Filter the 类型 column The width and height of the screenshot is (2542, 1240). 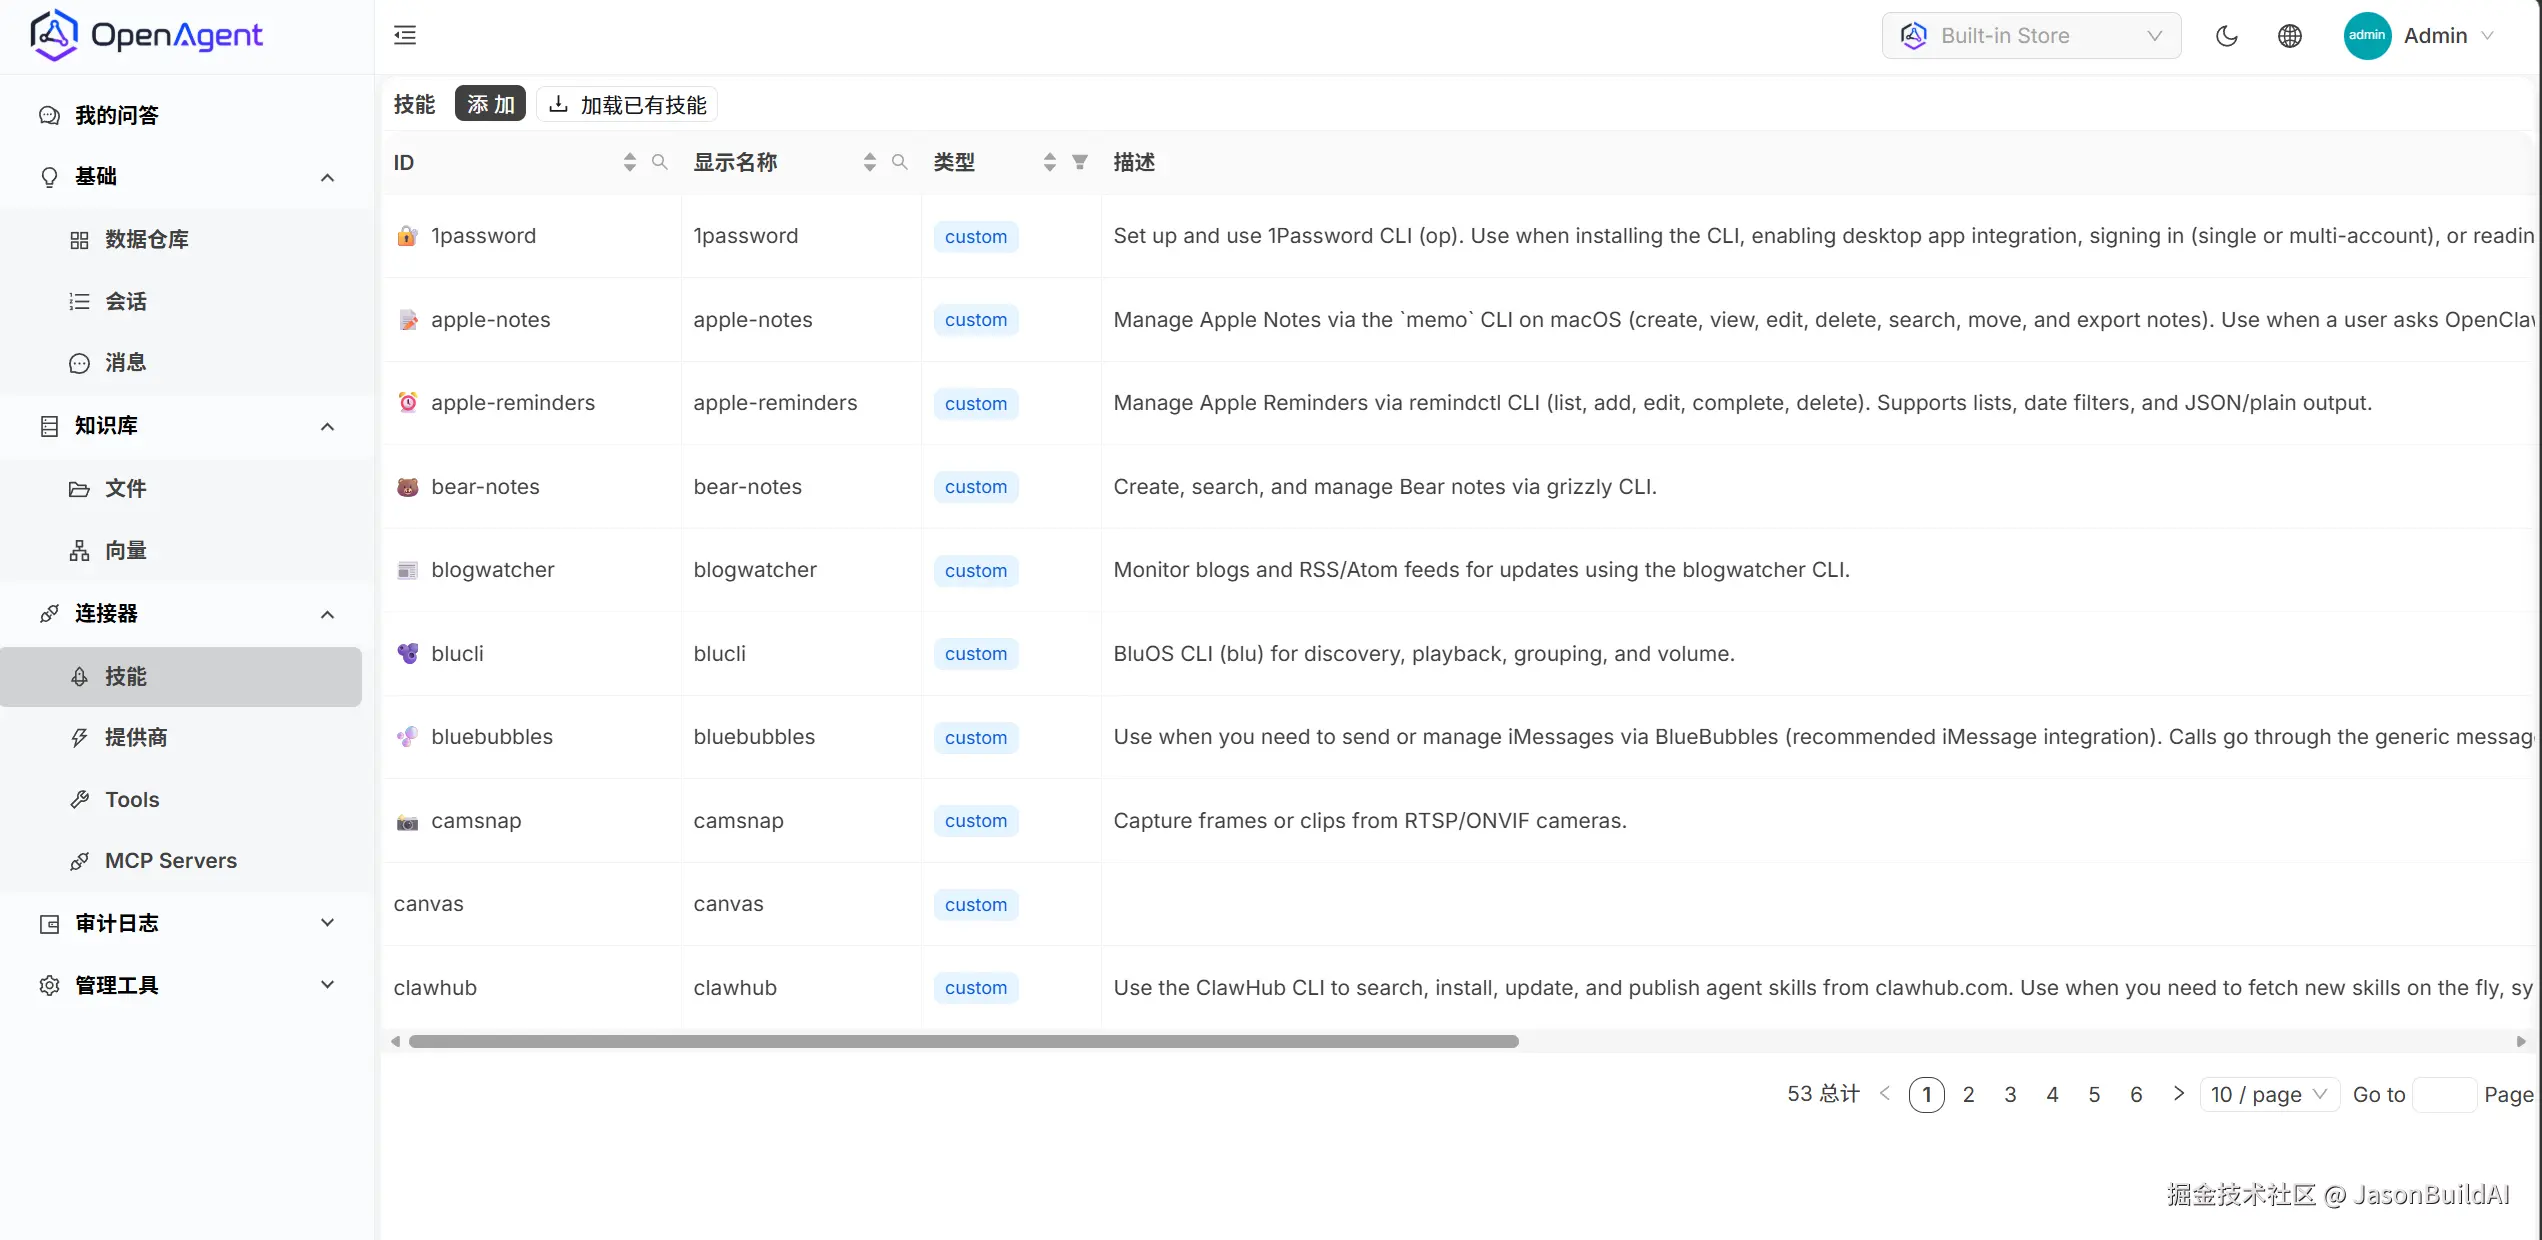(x=1080, y=161)
